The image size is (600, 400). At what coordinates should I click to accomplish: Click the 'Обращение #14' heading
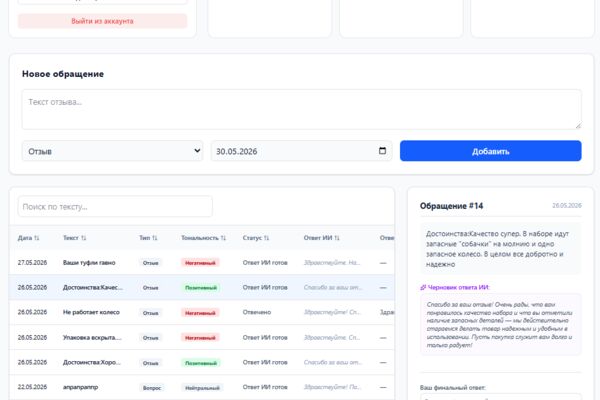451,206
